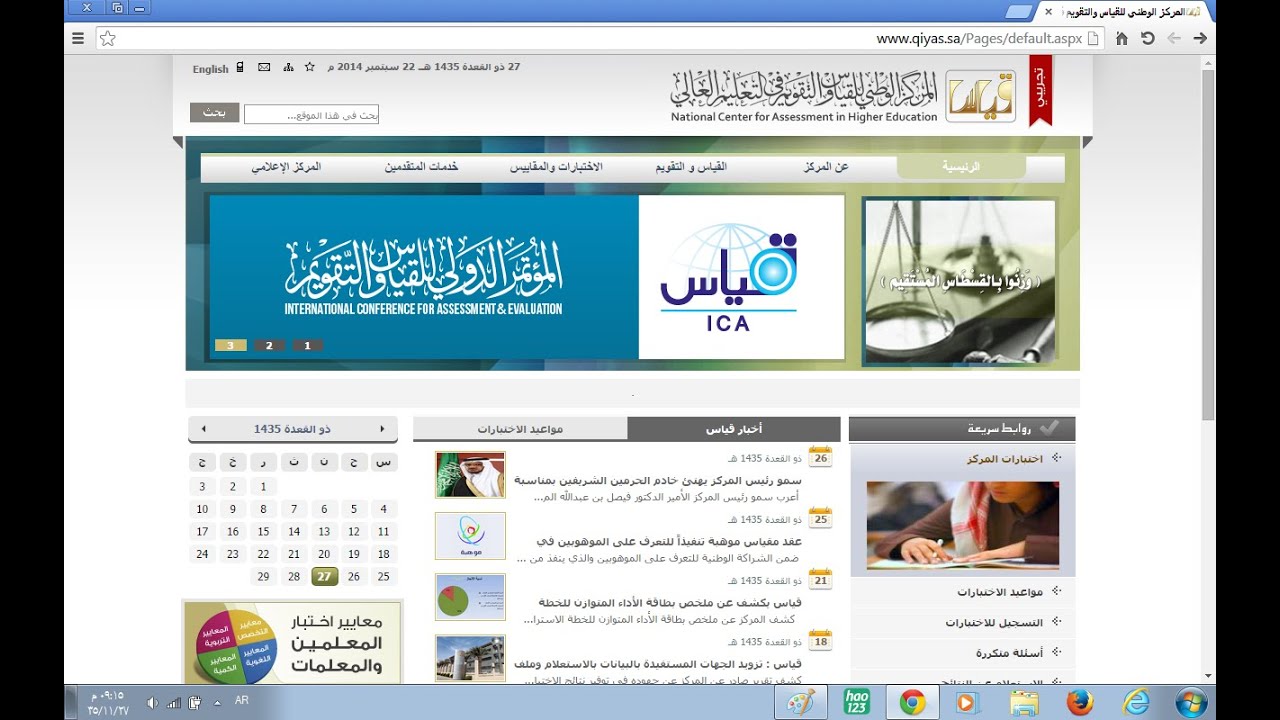Image resolution: width=1280 pixels, height=720 pixels.
Task: Open File Explorer from taskbar
Action: 1023,703
